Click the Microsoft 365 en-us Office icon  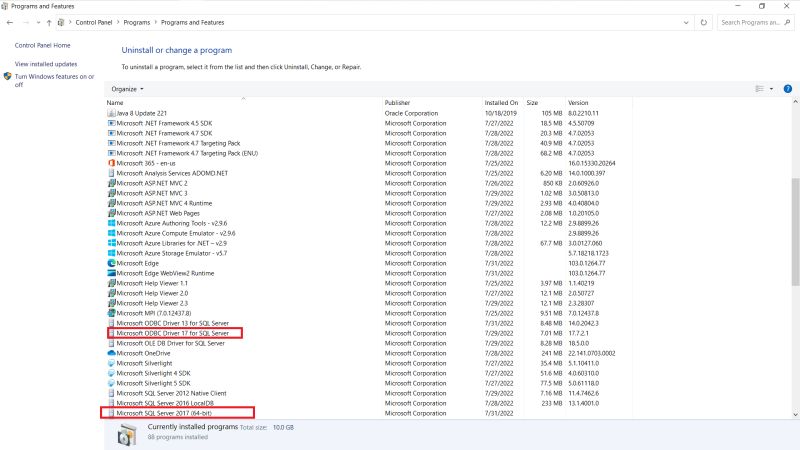point(111,163)
